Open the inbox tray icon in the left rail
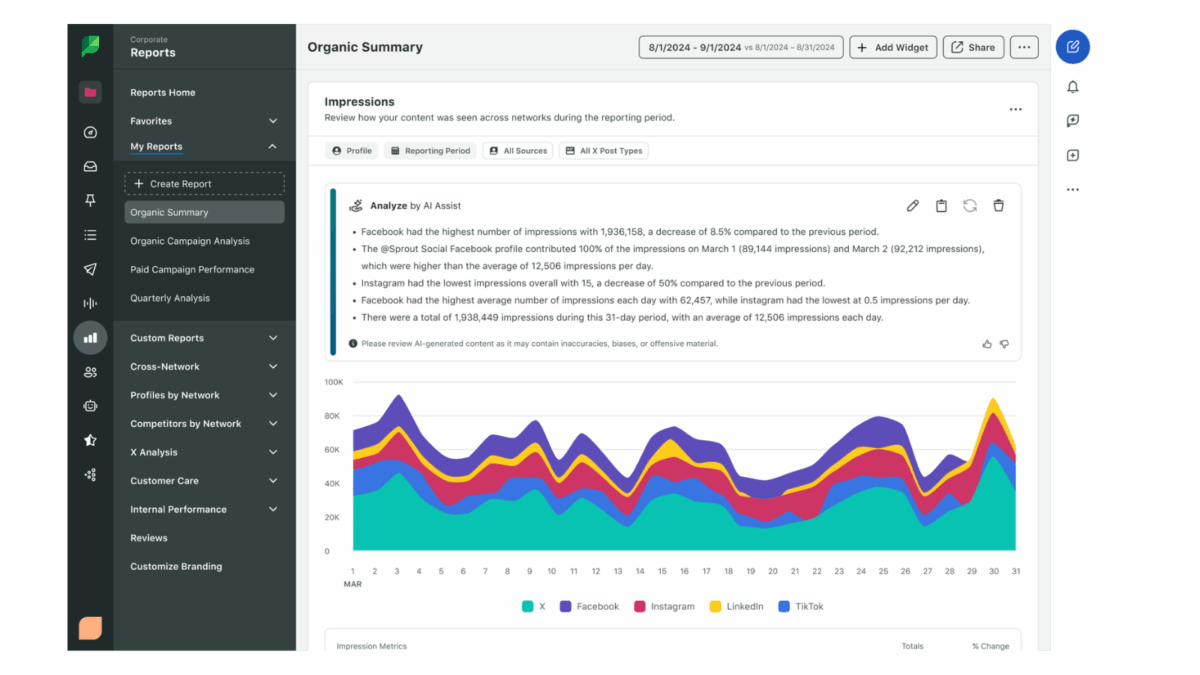The height and width of the screenshot is (675, 1200). [x=90, y=167]
